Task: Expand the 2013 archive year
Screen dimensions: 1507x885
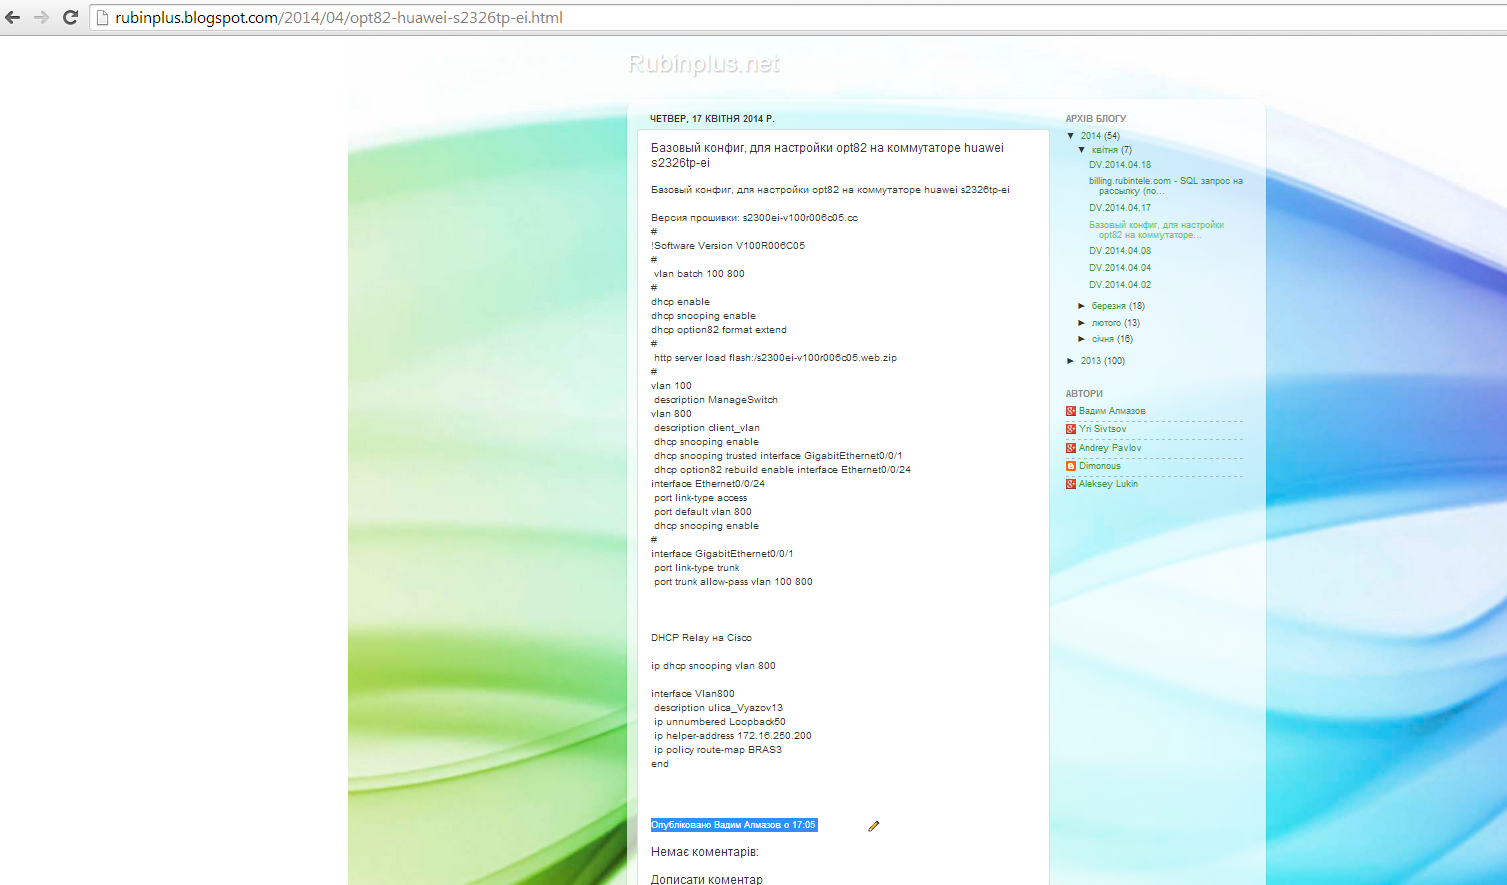Action: coord(1071,361)
